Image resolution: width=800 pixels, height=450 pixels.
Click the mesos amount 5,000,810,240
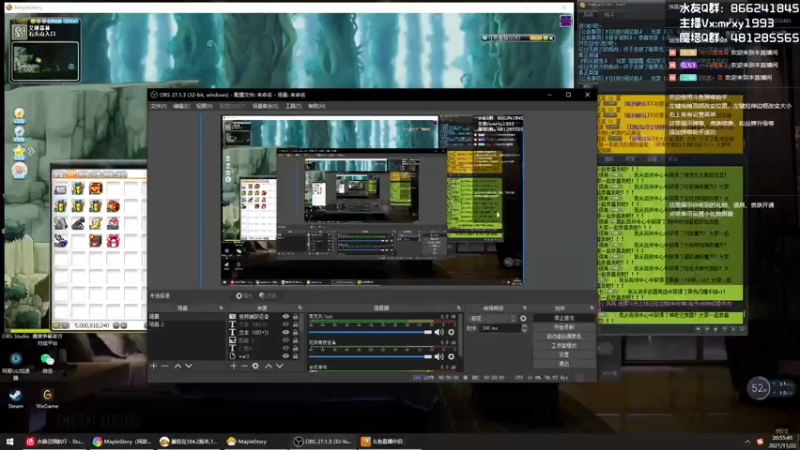pos(92,326)
